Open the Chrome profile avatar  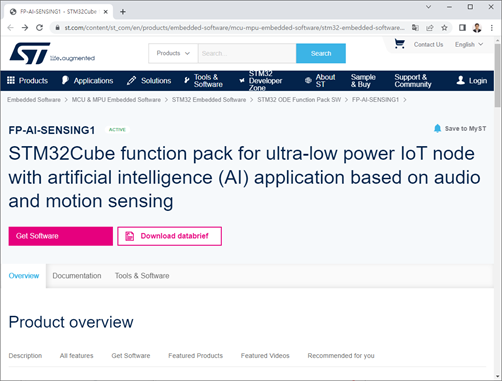point(477,28)
